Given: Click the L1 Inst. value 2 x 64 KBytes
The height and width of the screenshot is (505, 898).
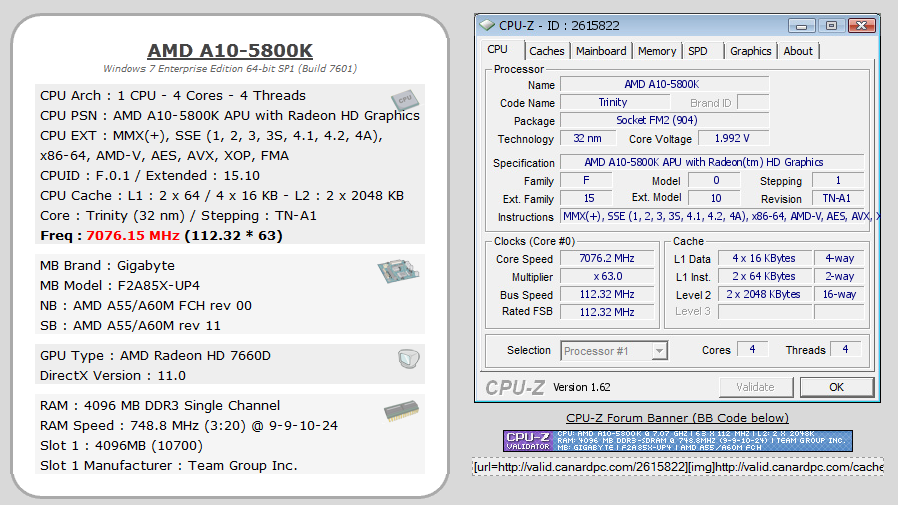Looking at the screenshot, I should point(764,277).
